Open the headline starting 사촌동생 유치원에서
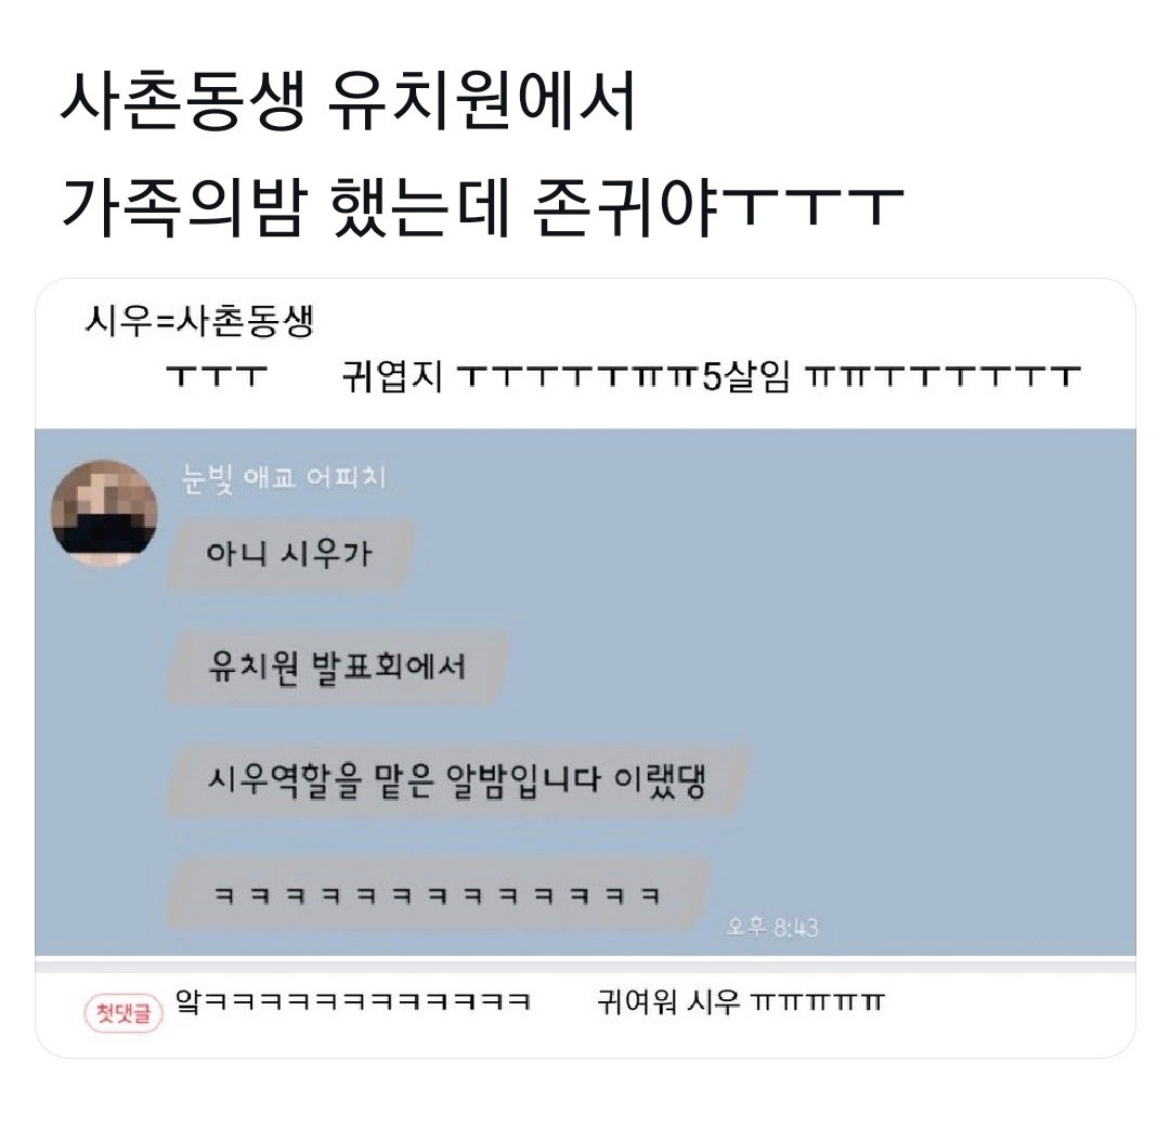Viewport: 1170px width, 1130px height. [x=348, y=101]
